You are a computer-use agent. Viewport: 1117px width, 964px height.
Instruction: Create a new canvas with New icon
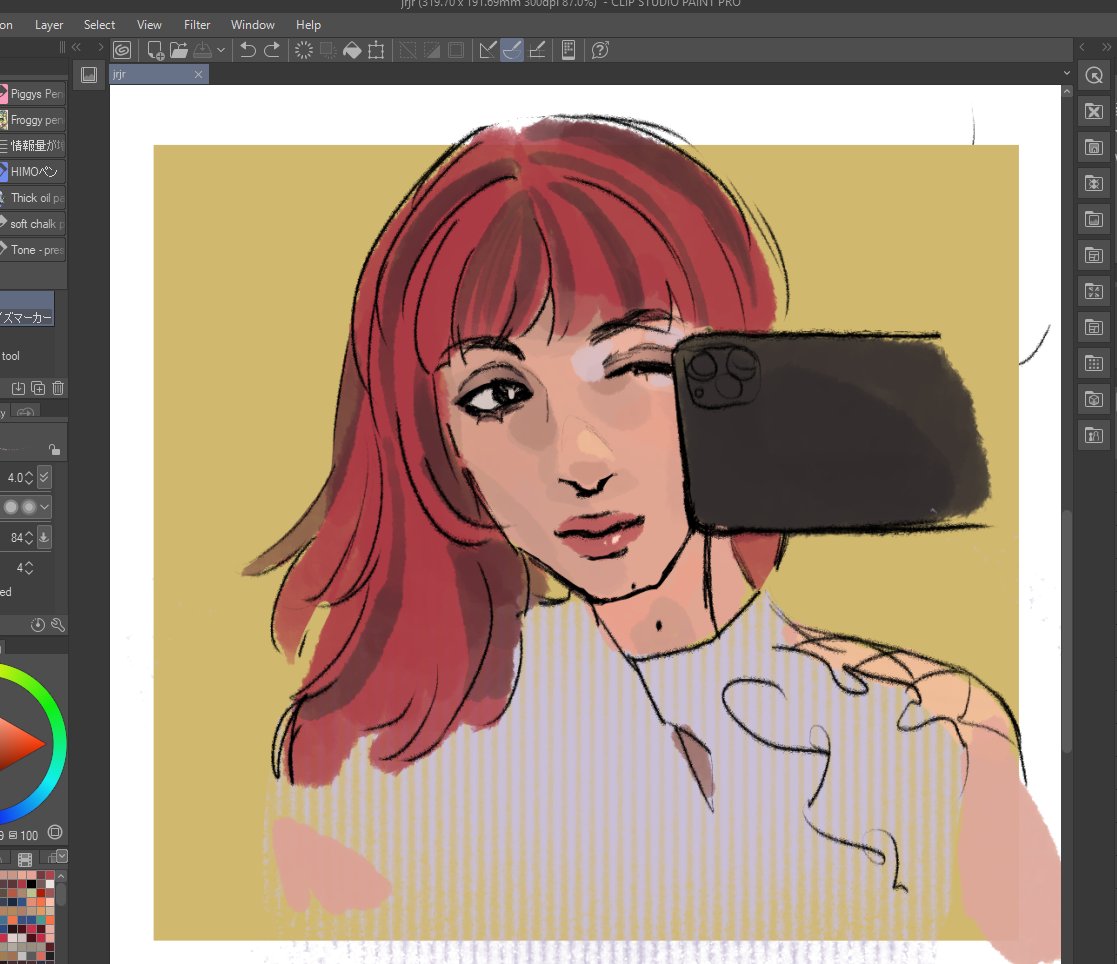click(155, 50)
